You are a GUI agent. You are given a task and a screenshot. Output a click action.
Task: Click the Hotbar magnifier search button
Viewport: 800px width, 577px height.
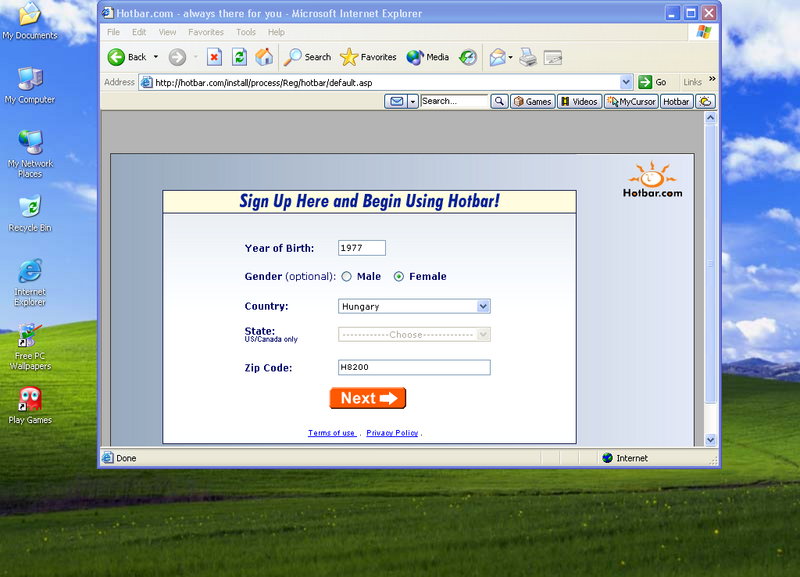(499, 102)
